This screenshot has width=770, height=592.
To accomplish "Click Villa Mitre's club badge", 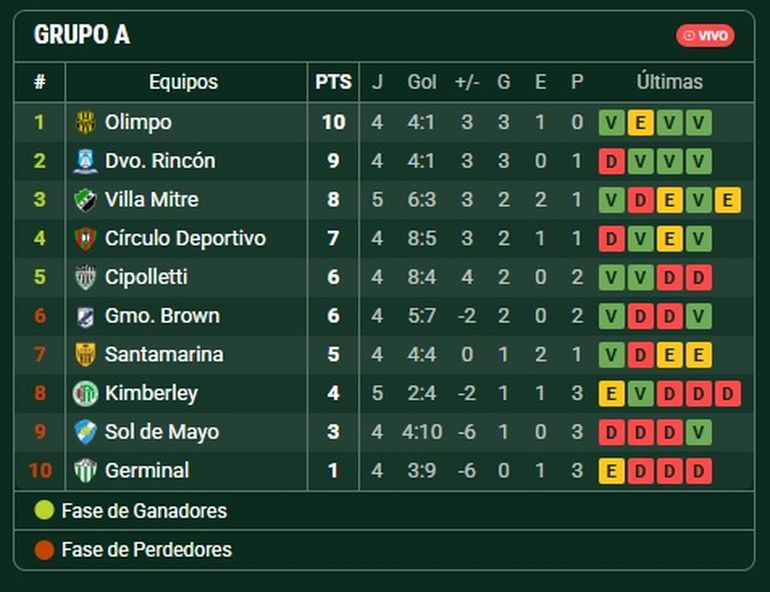I will coord(86,200).
